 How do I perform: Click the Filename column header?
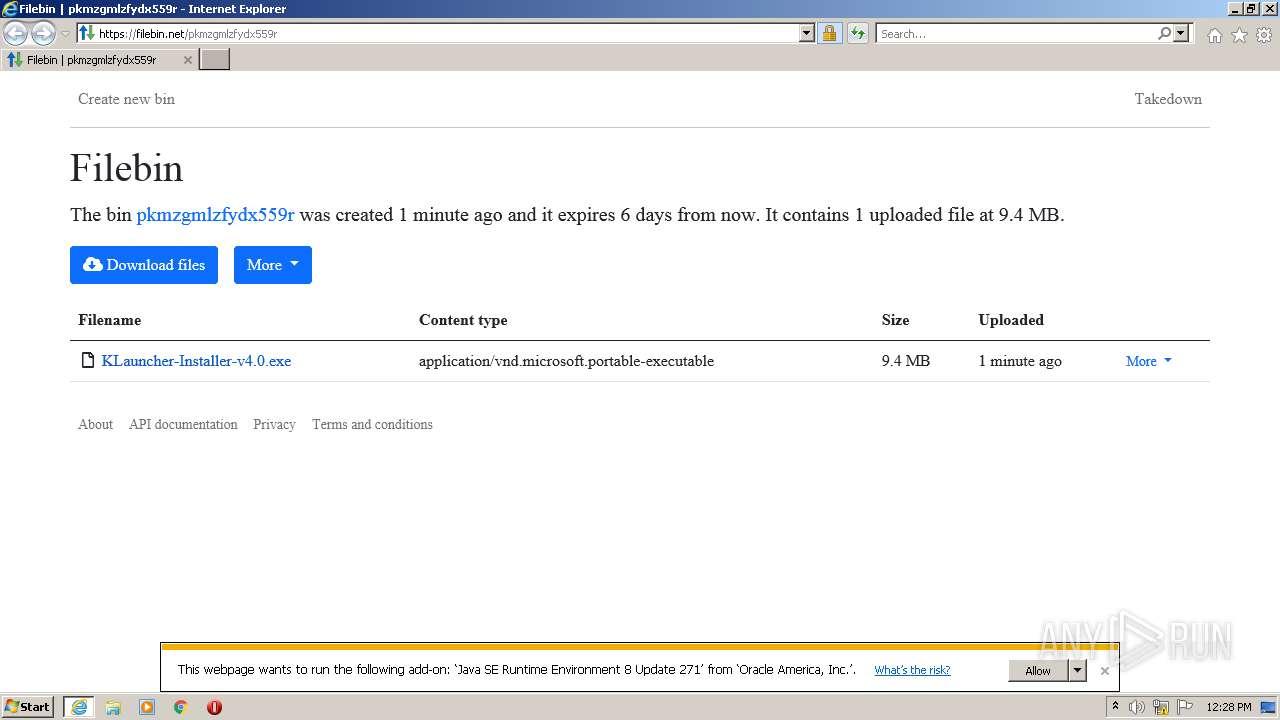pyautogui.click(x=110, y=320)
